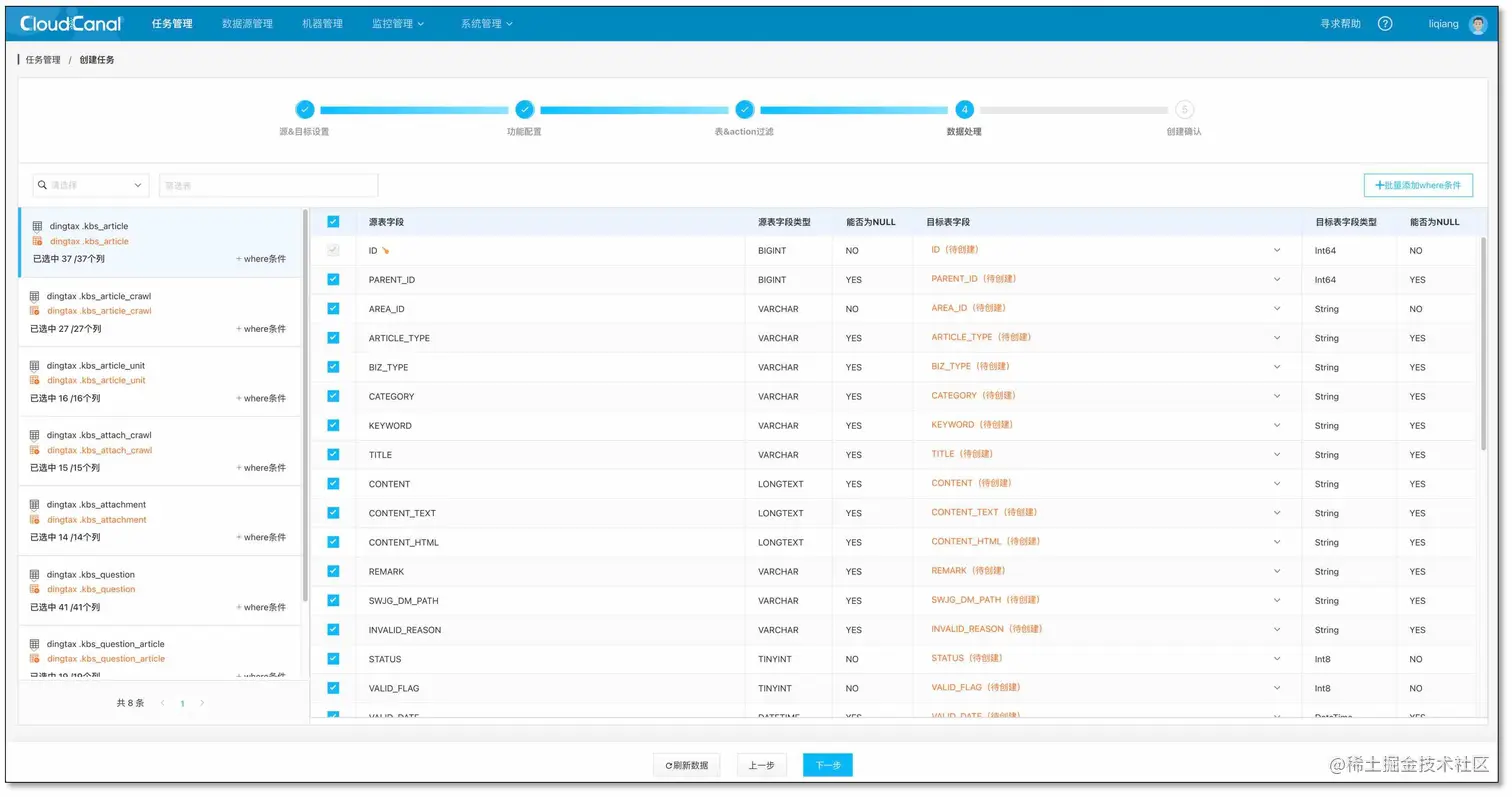Click orange target icon of kbs_attachment
This screenshot has width=1512, height=797.
pos(35,520)
